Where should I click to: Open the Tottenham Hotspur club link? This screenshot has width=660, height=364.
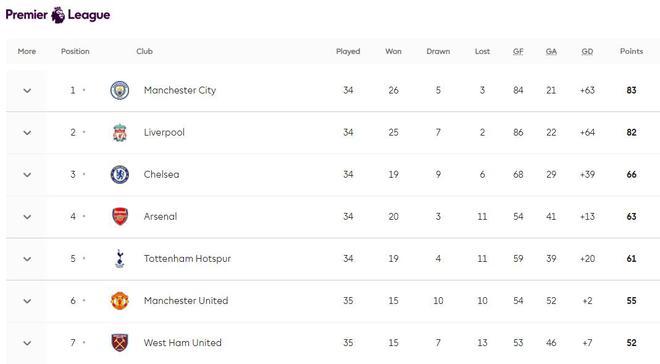(x=187, y=259)
